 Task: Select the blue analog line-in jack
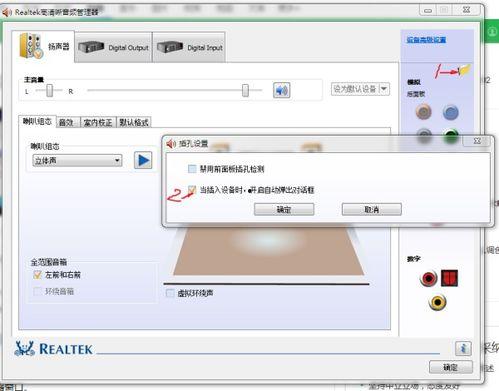click(x=450, y=112)
